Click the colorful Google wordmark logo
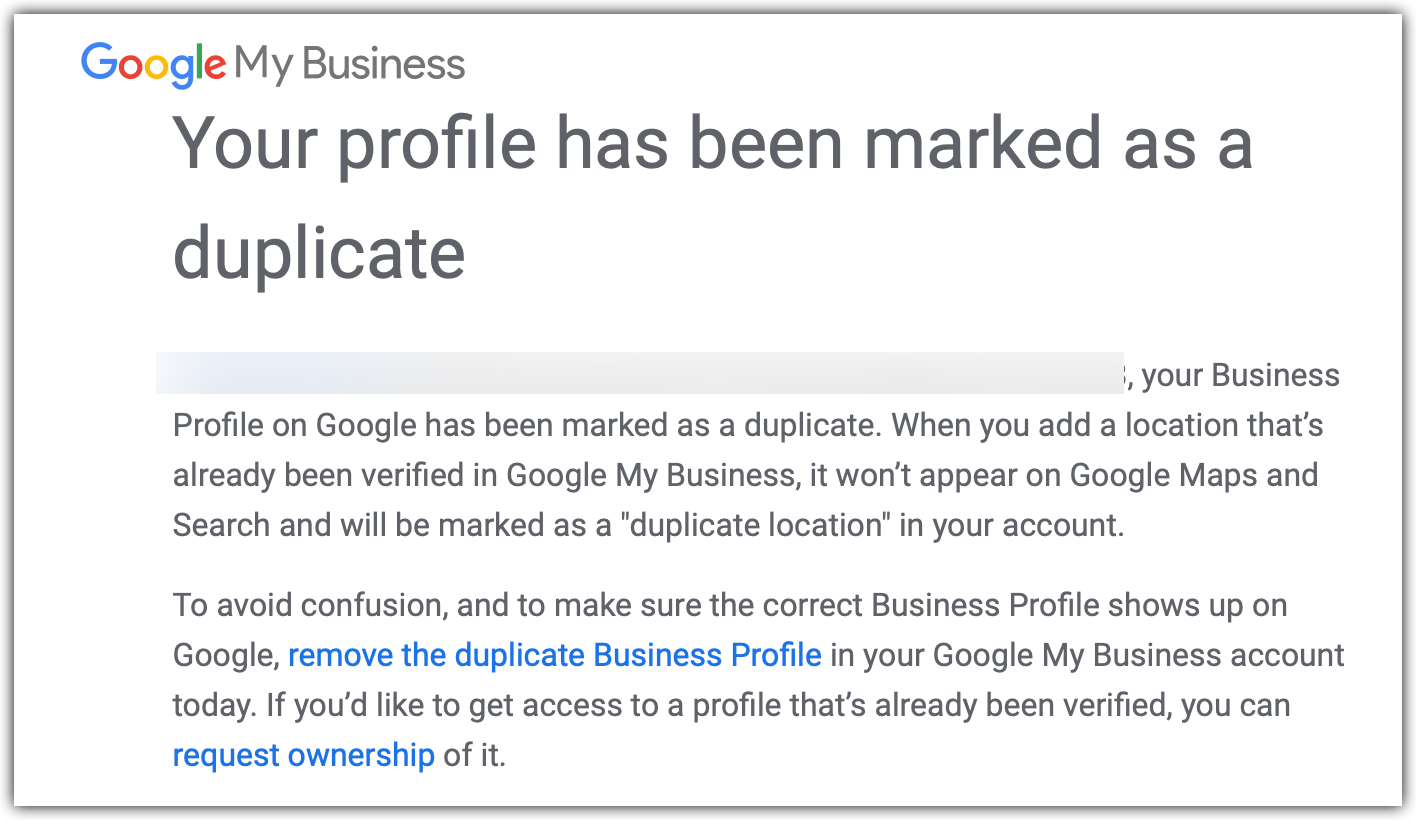The height and width of the screenshot is (820, 1416). coord(154,65)
